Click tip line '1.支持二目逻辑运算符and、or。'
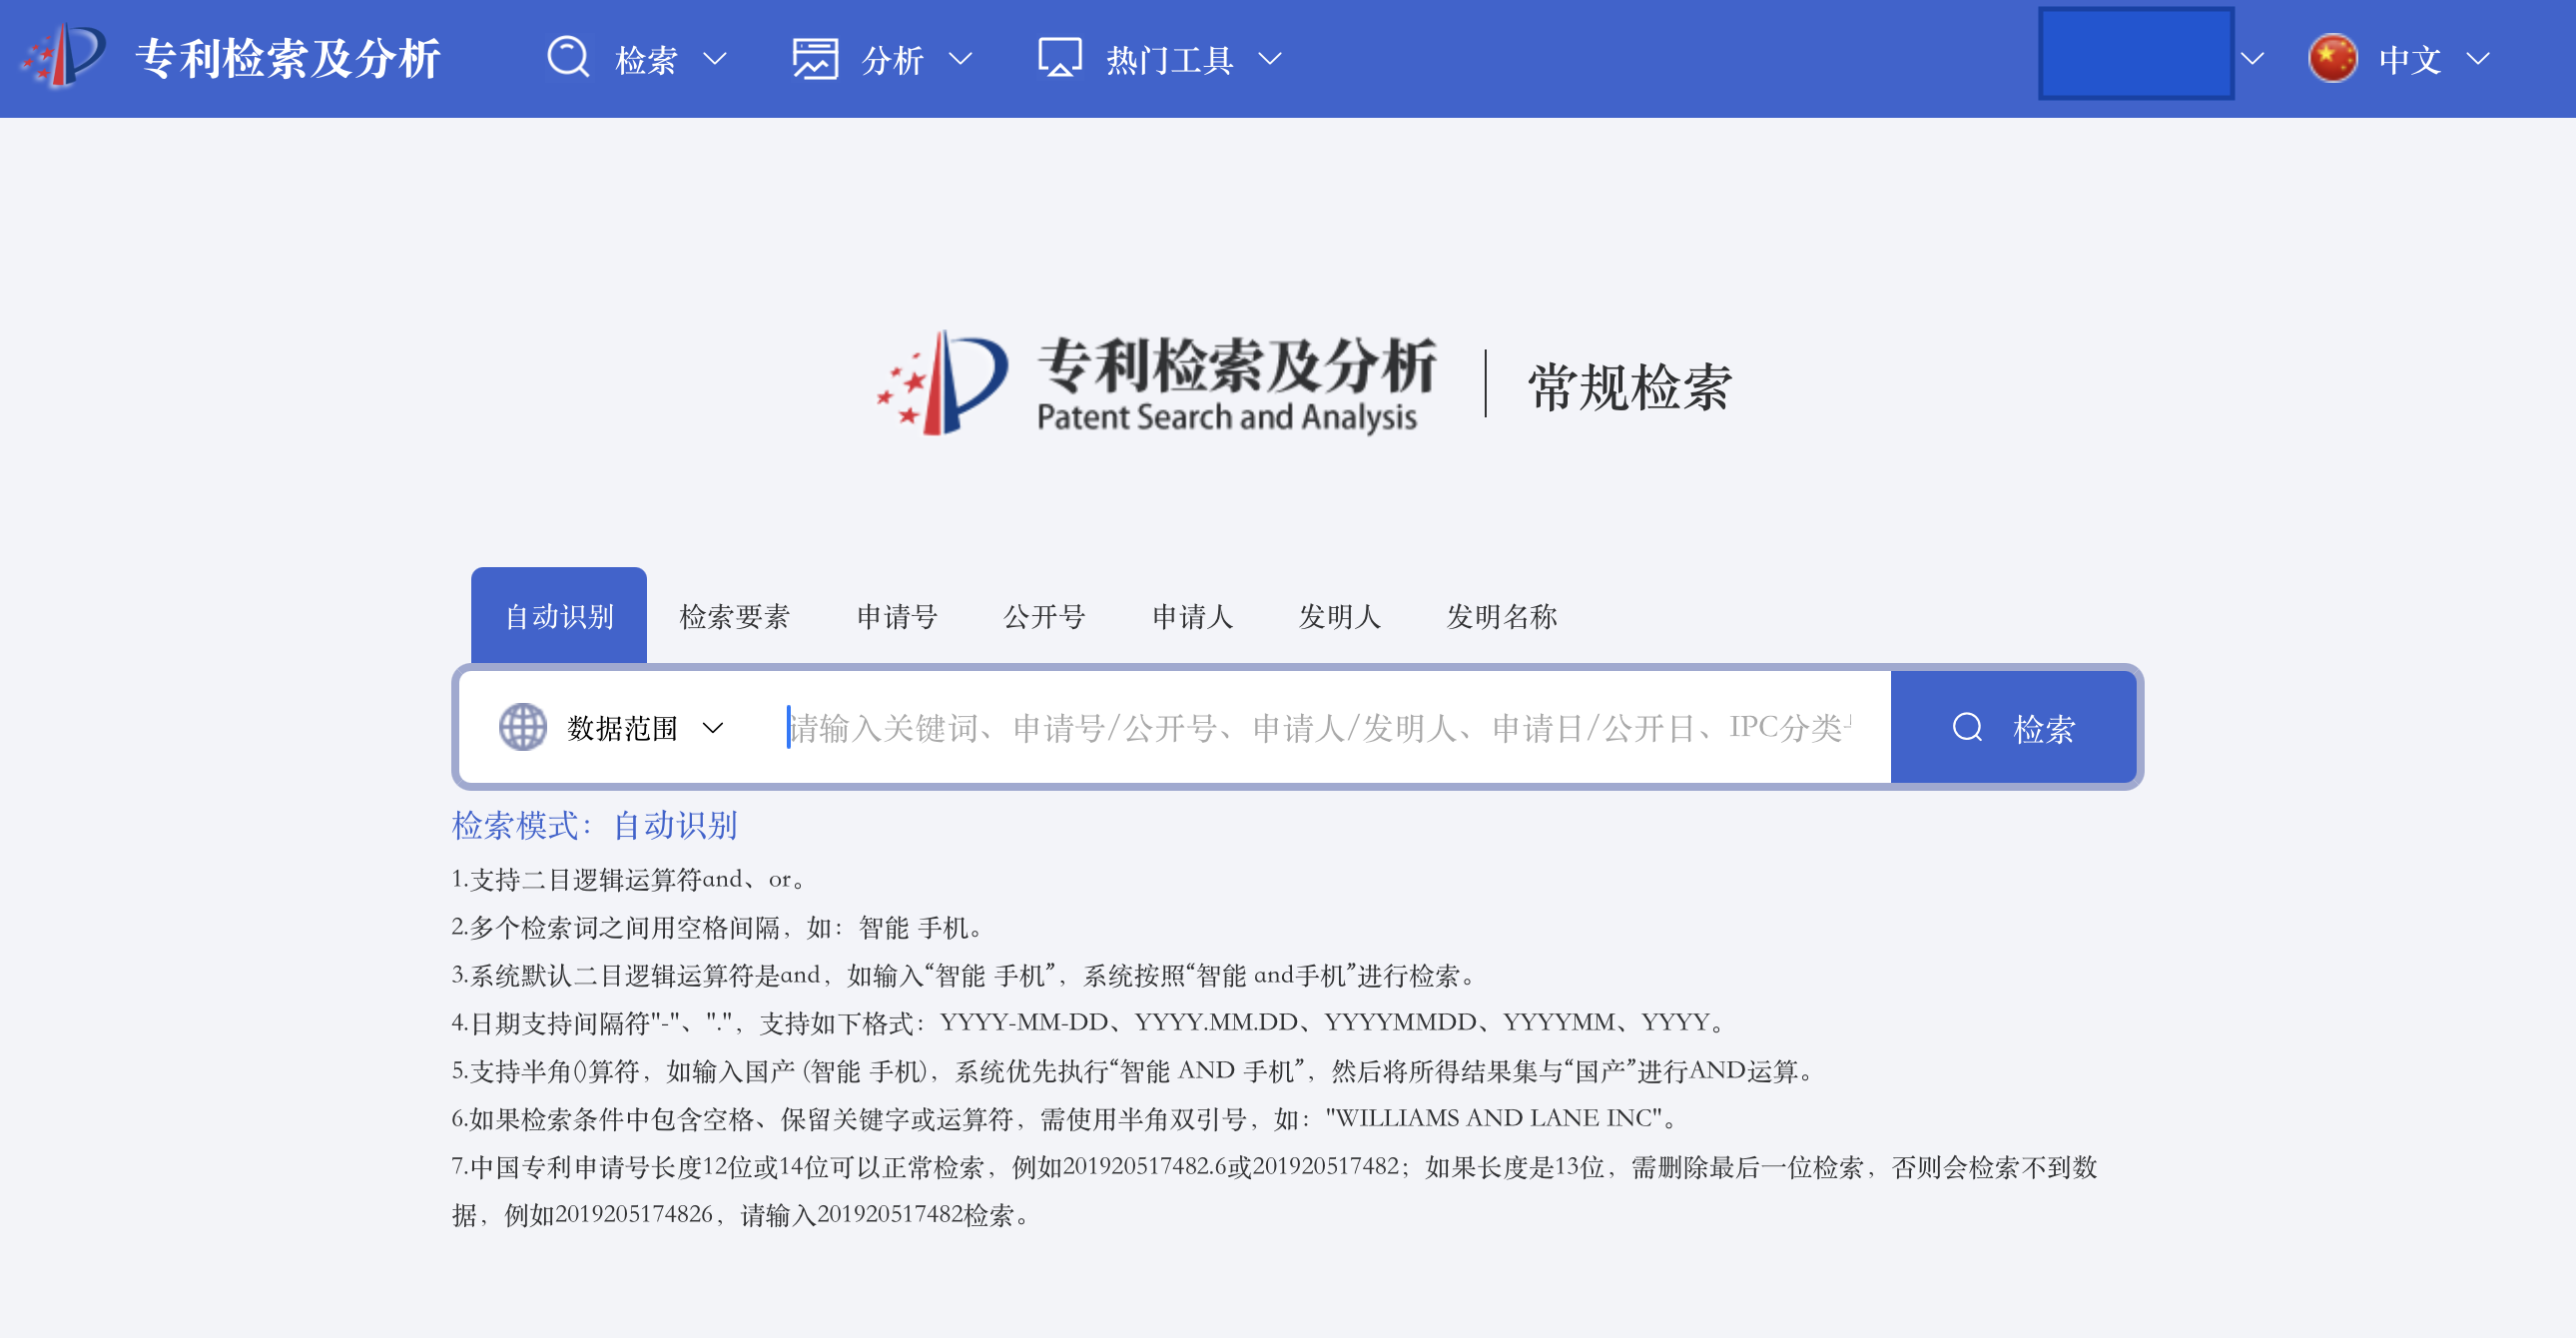2576x1338 pixels. (629, 879)
